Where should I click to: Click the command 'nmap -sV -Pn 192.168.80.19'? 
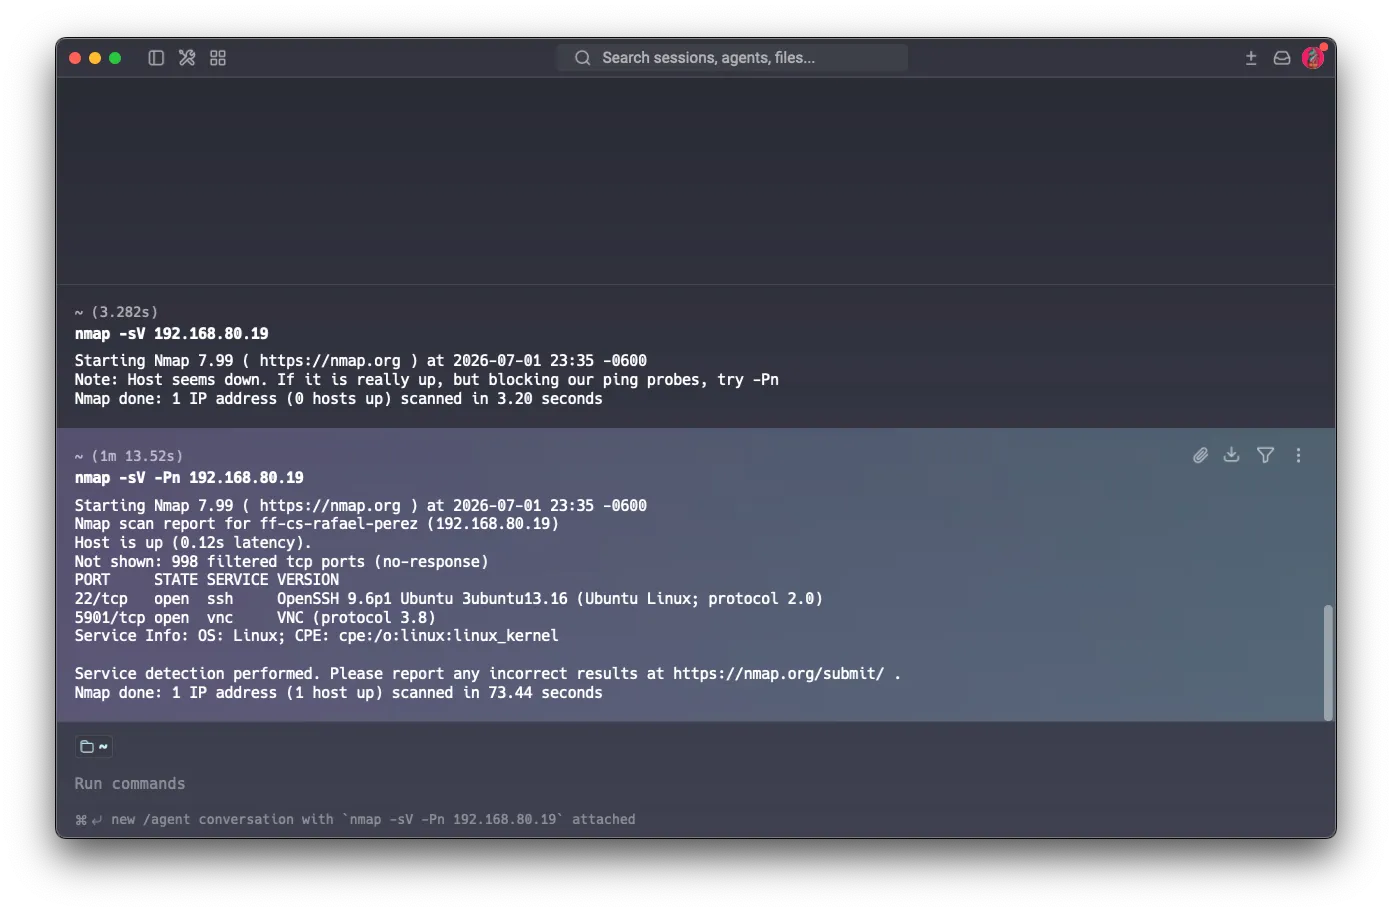(x=189, y=478)
